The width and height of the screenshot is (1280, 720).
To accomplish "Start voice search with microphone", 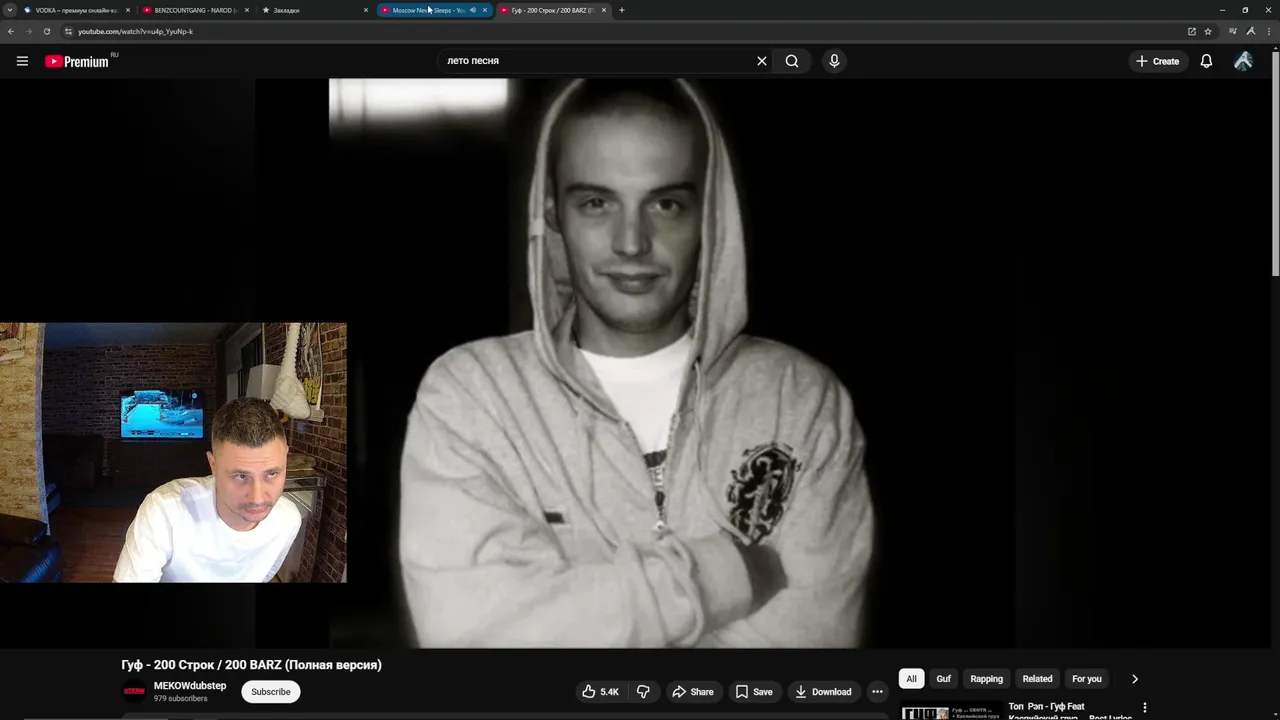I will 834,61.
